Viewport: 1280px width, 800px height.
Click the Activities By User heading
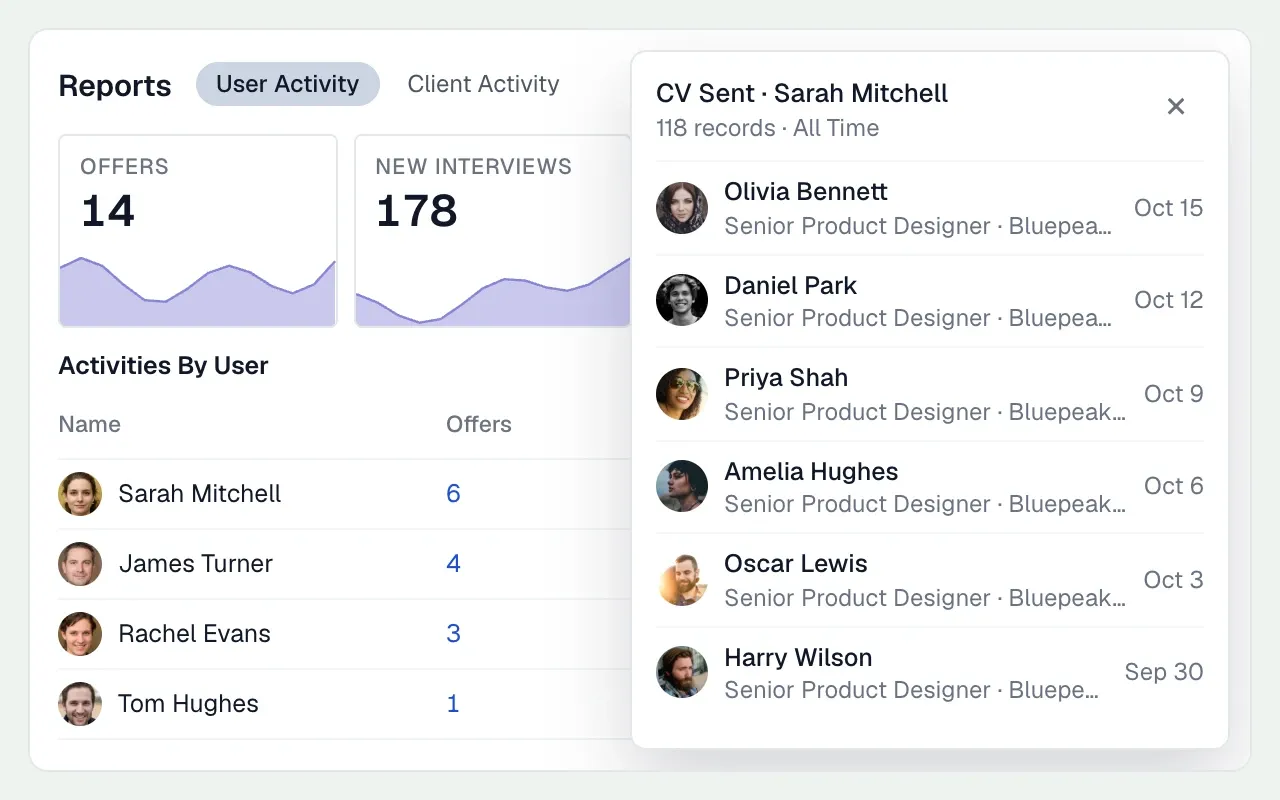(x=163, y=365)
